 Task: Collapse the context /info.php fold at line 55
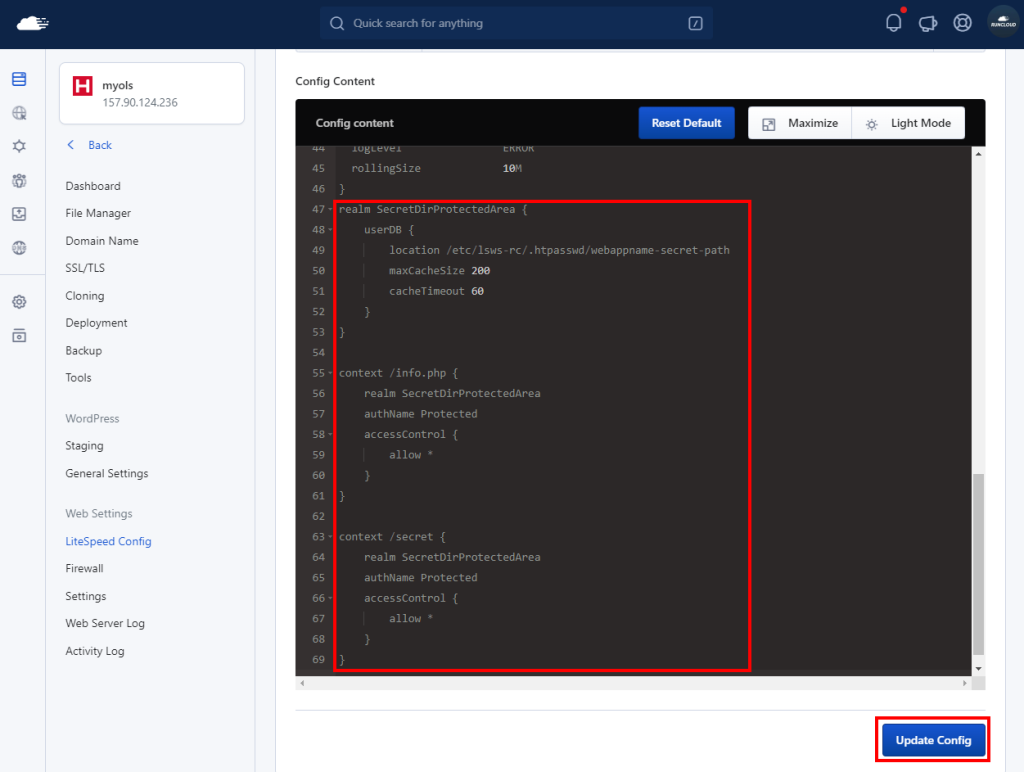click(330, 374)
